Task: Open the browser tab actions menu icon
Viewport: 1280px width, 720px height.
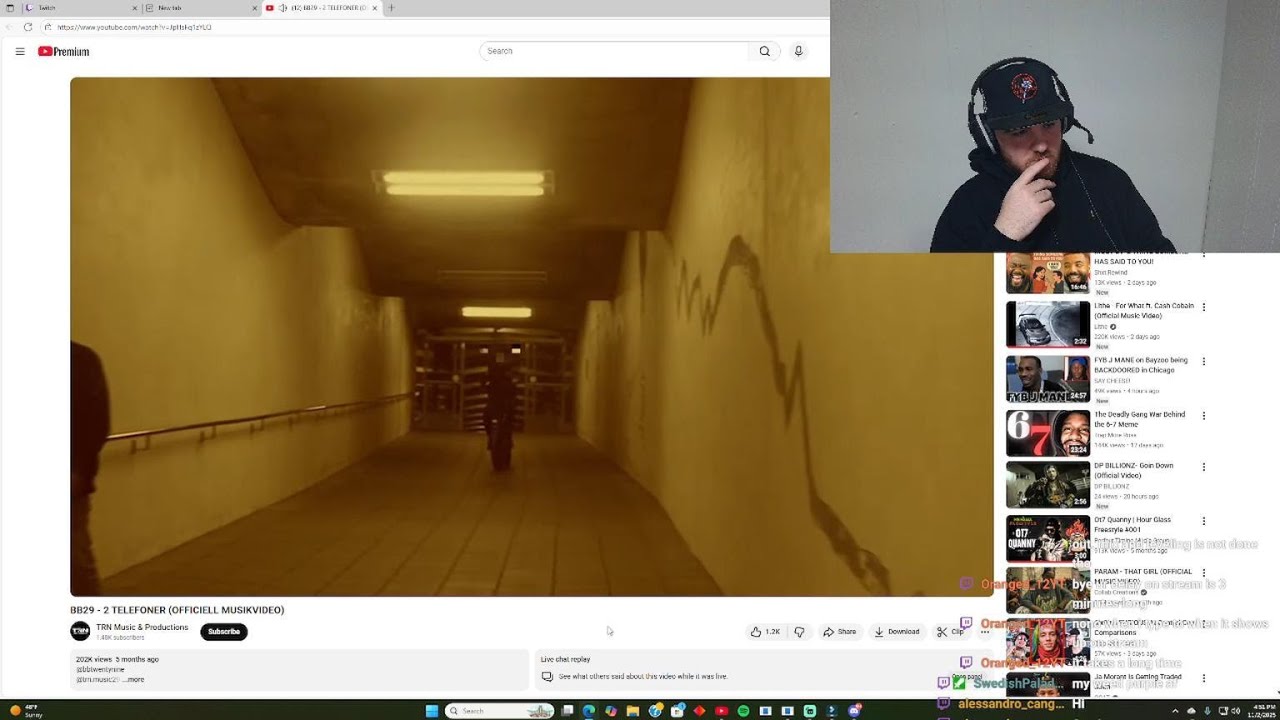Action: pyautogui.click(x=10, y=8)
